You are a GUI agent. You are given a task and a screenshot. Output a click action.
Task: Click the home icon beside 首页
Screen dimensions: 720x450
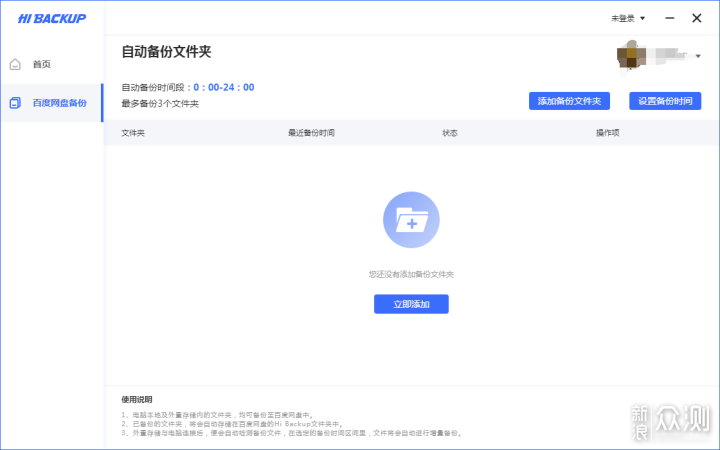point(15,64)
